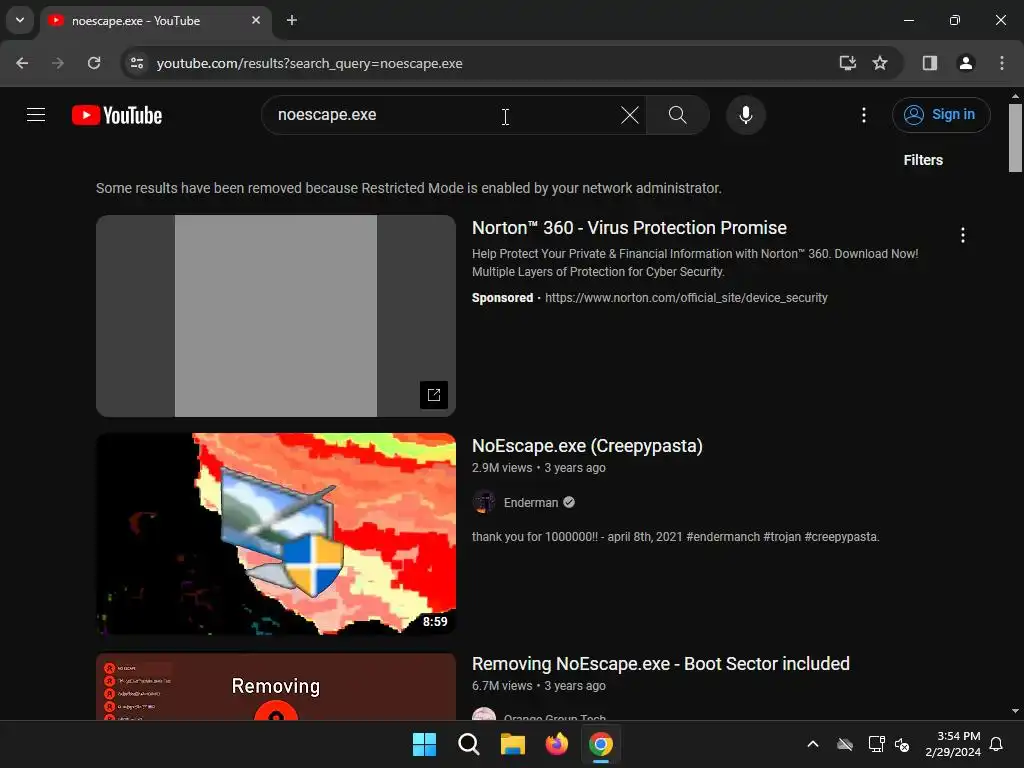Open the Chrome profile icon
This screenshot has height=768, width=1024.
tap(965, 63)
